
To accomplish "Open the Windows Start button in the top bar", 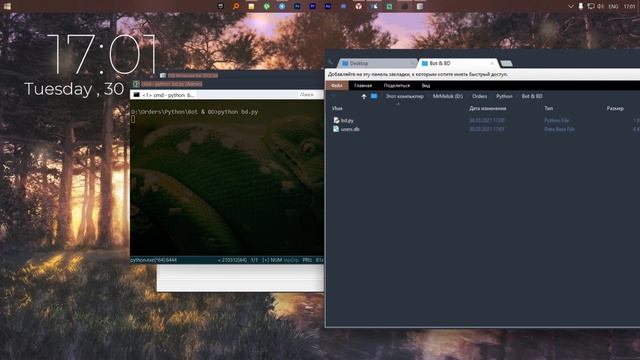I will (x=7, y=6).
